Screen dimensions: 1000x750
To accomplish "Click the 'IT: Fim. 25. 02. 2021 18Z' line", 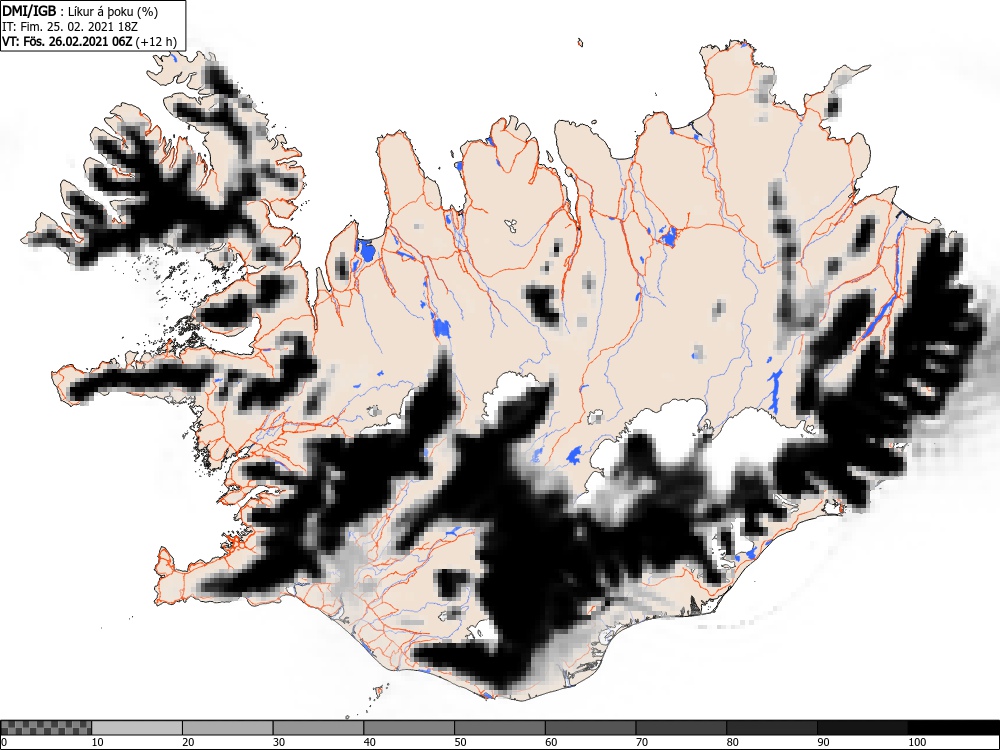I will pos(70,27).
